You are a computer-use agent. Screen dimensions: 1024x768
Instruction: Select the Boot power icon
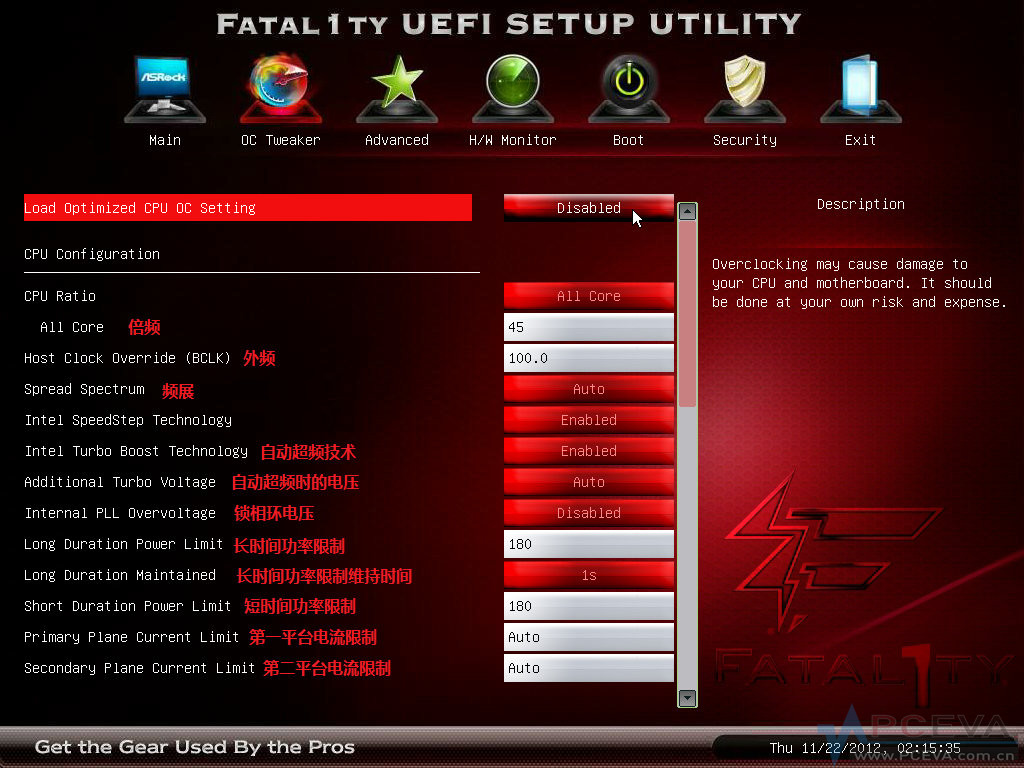pos(628,89)
